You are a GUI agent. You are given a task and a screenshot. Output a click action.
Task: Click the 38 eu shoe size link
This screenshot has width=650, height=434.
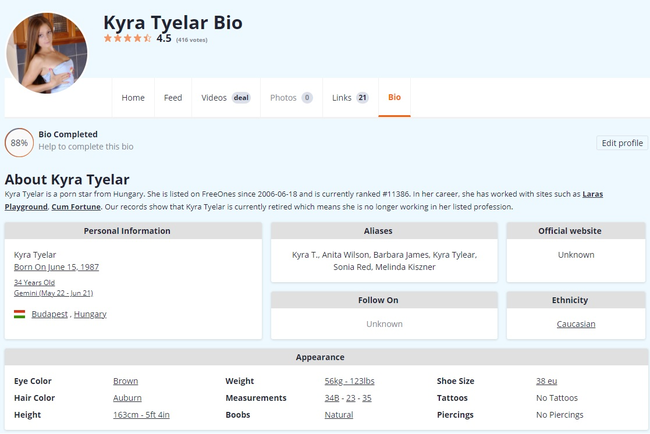[x=546, y=381]
